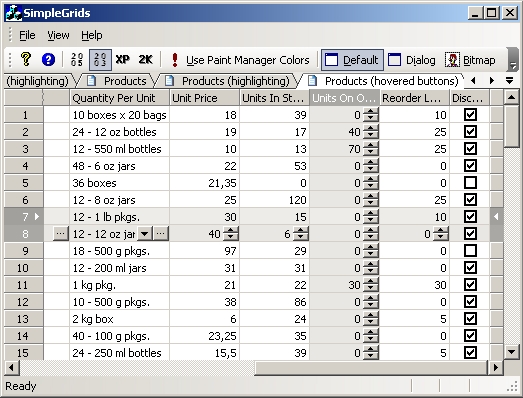
Task: Open the Help menu
Action: [x=92, y=35]
